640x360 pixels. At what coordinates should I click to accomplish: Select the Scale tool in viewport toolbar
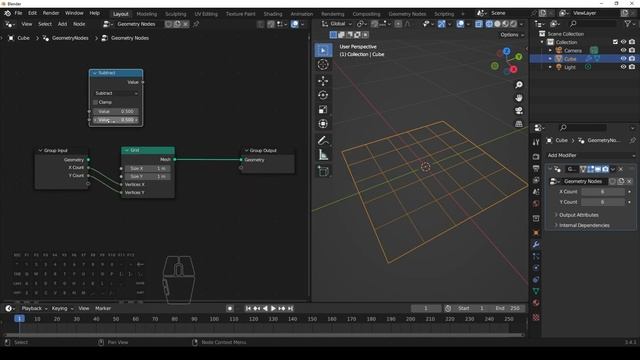coord(323,109)
